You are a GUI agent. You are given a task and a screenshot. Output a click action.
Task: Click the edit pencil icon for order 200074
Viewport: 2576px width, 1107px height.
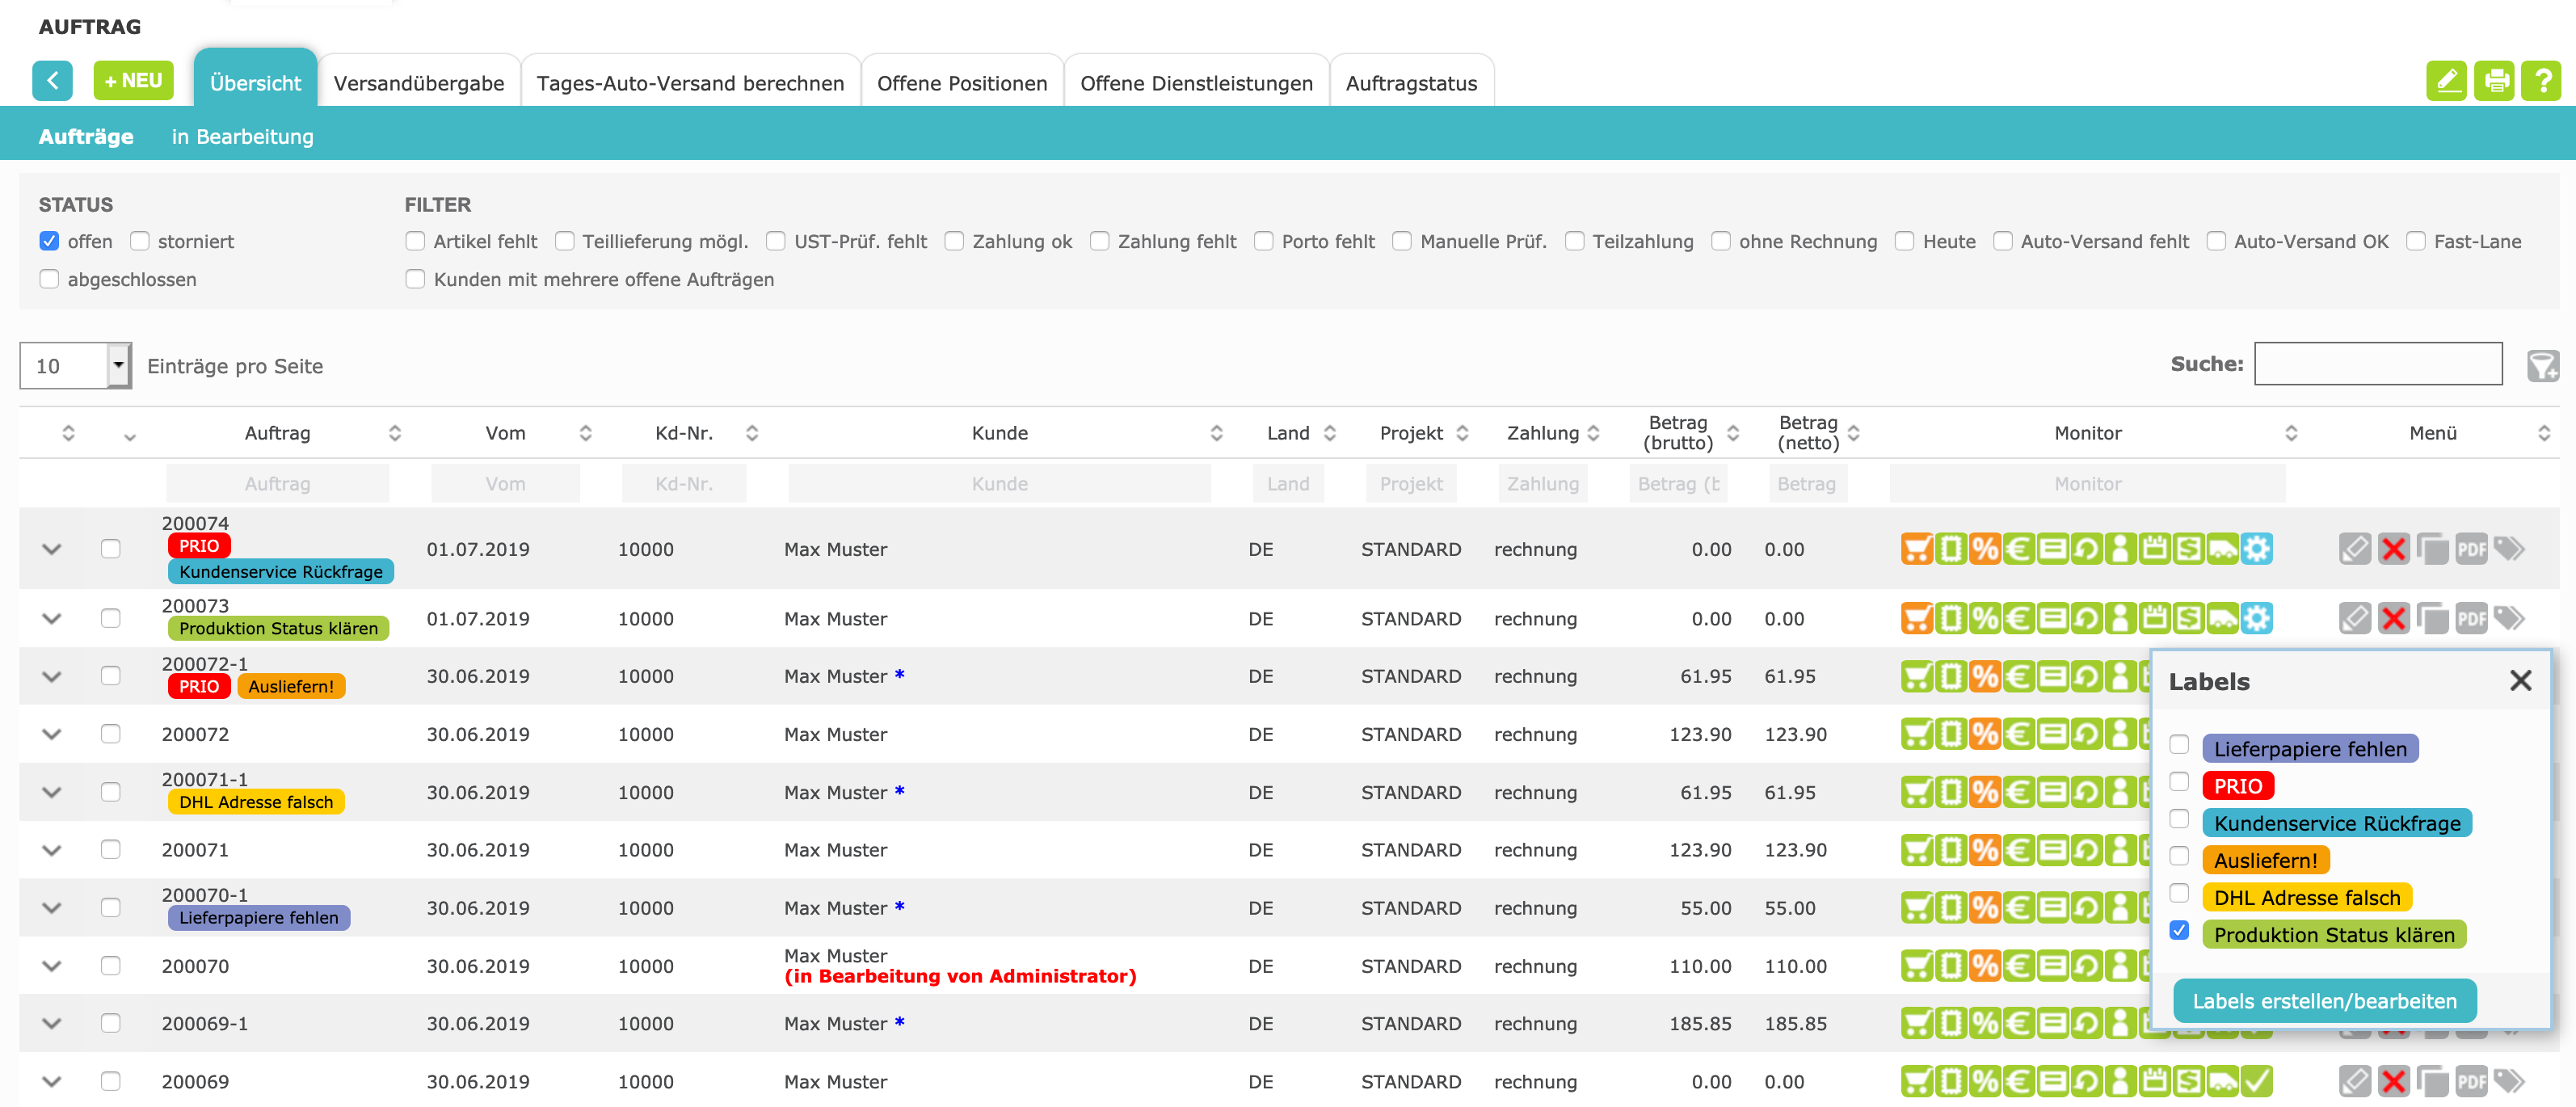point(2354,549)
